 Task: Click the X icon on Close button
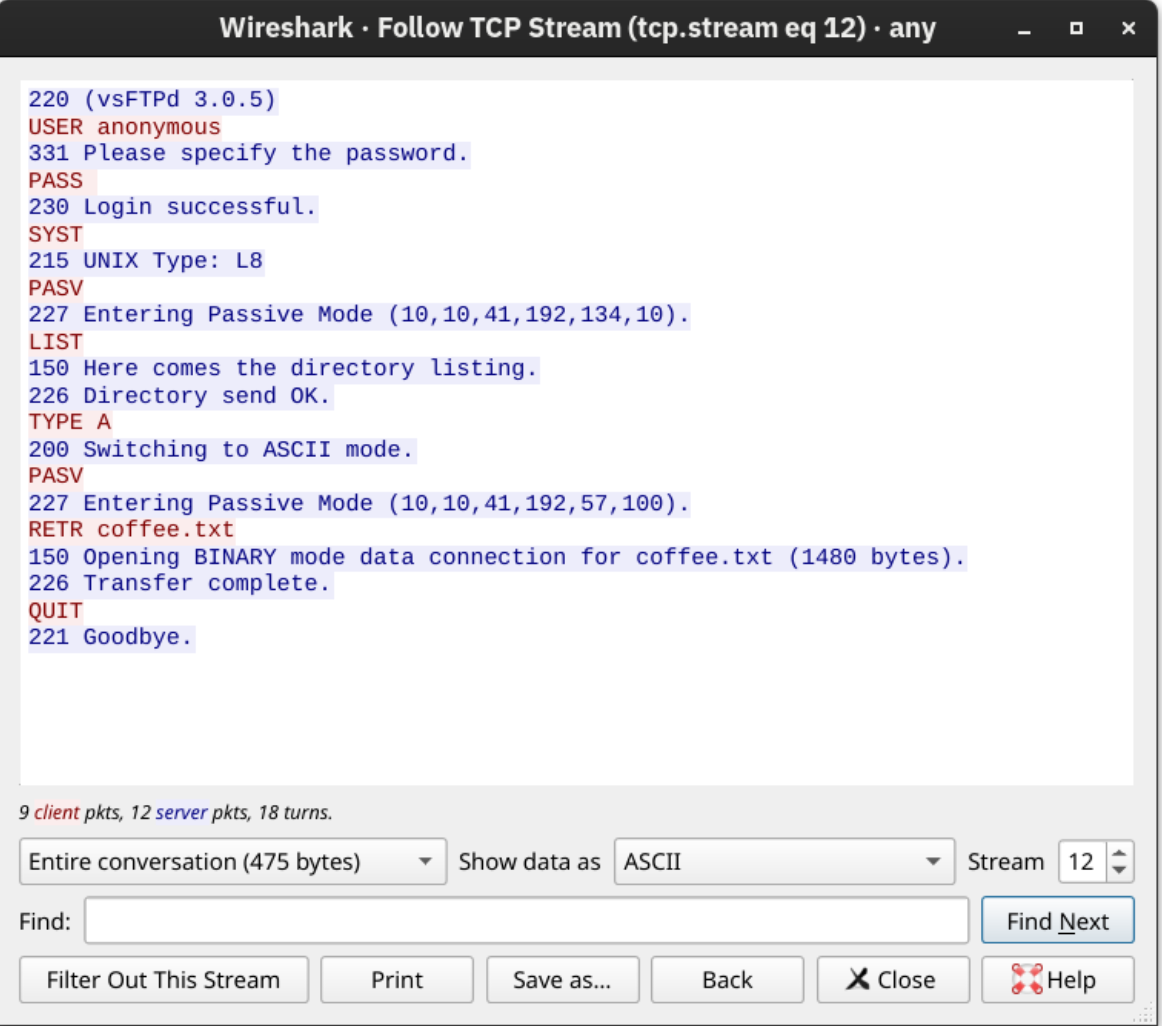tap(857, 979)
